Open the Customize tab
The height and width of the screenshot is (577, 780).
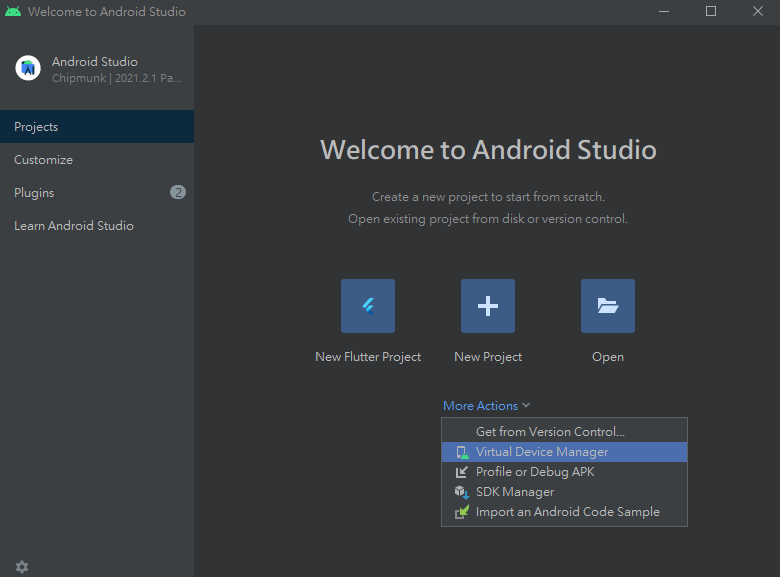pyautogui.click(x=97, y=160)
